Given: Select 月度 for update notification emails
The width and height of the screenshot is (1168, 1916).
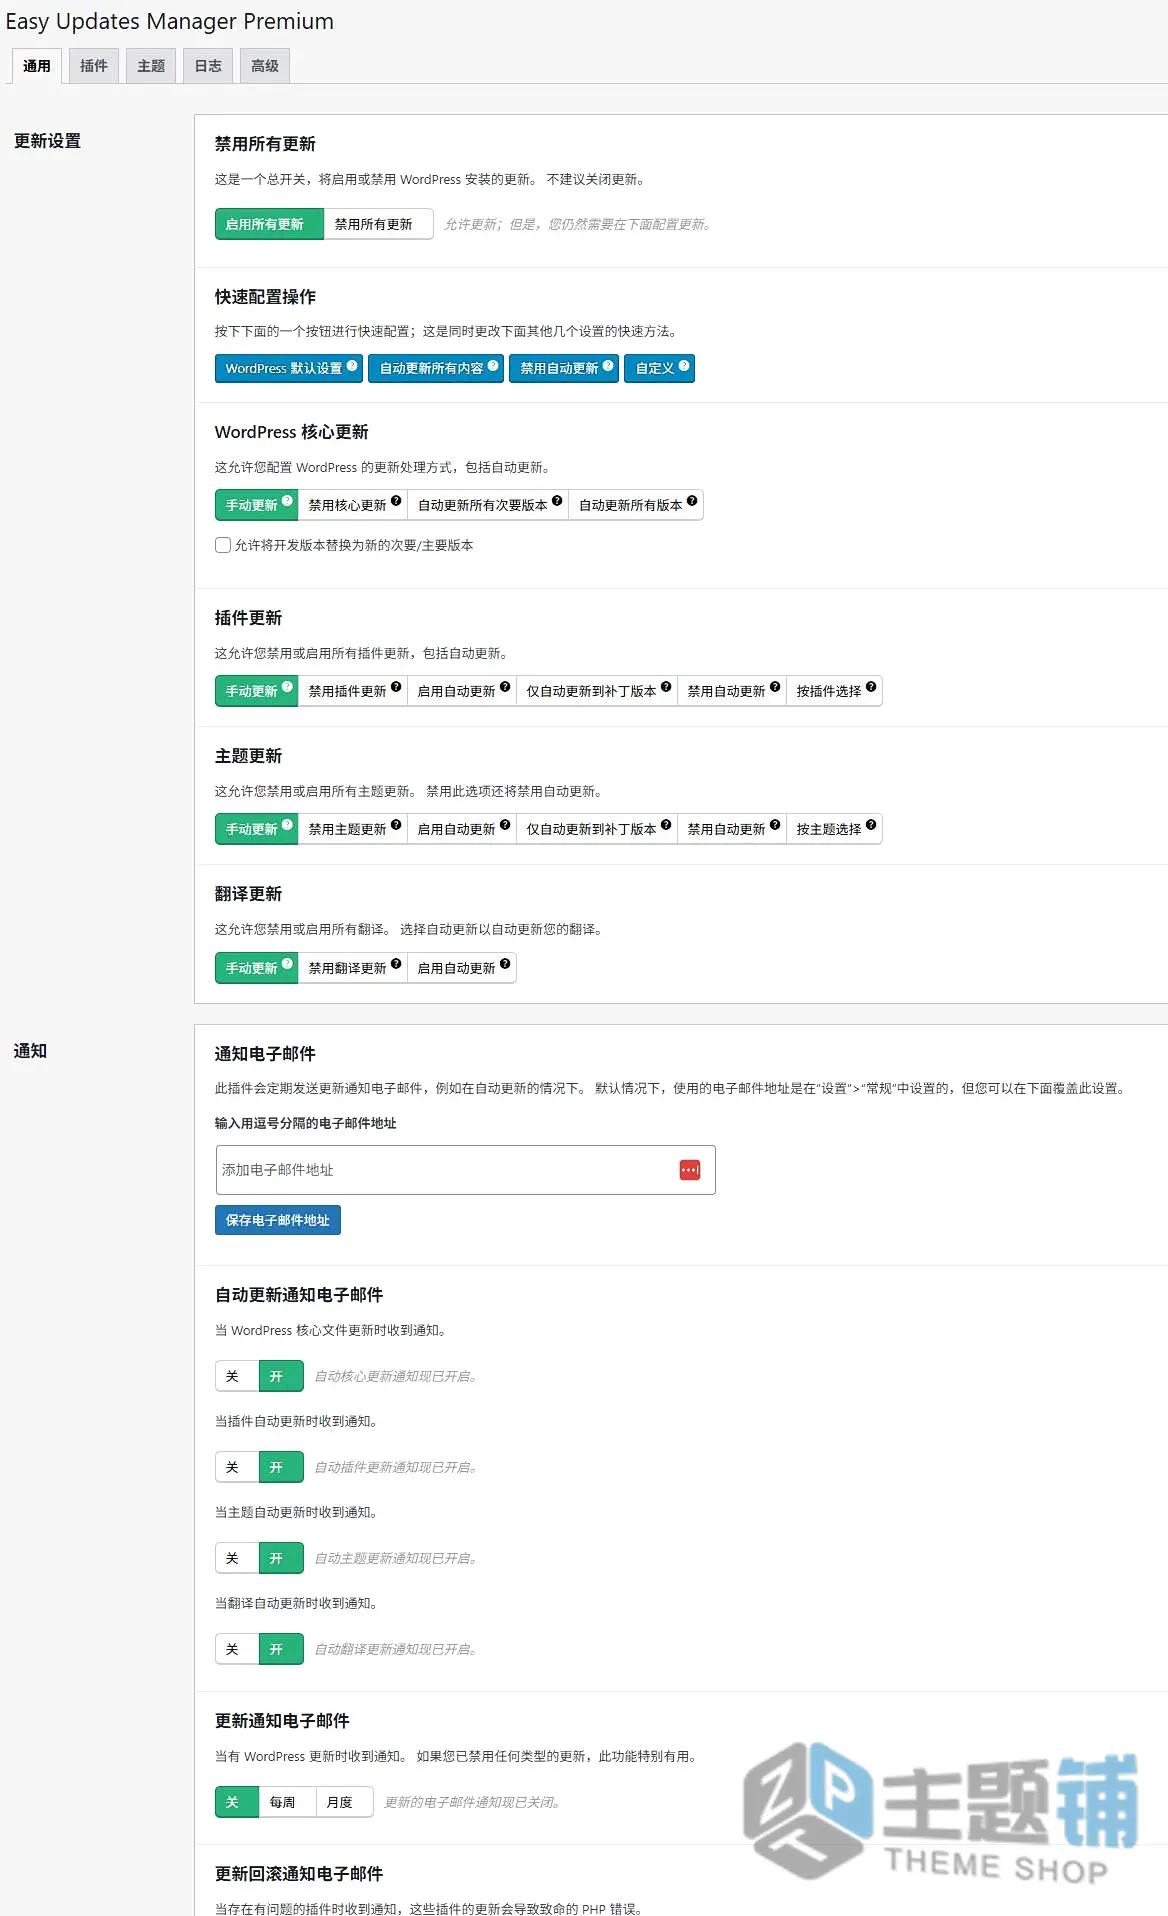Looking at the screenshot, I should point(344,1802).
